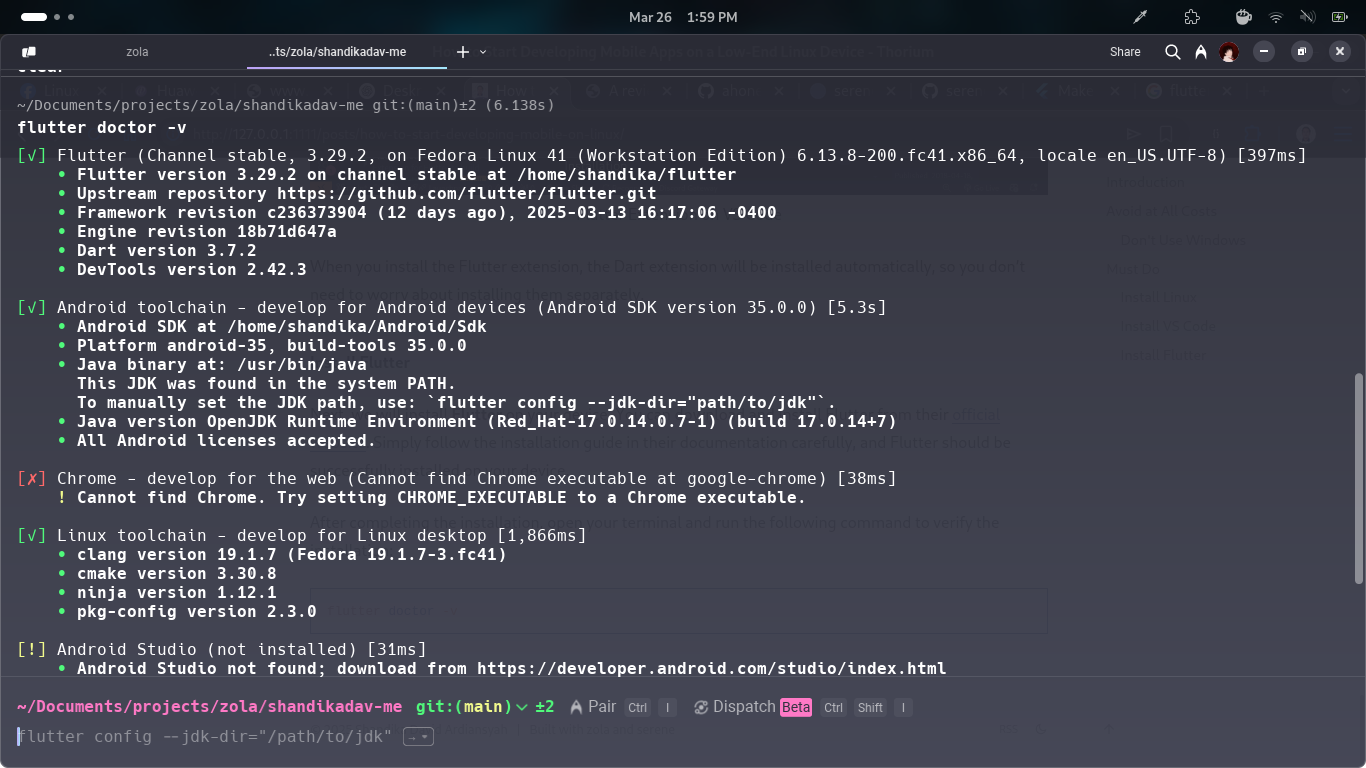This screenshot has width=1366, height=768.
Task: Click the terminal vertical scrollbar
Action: pos(1357,478)
